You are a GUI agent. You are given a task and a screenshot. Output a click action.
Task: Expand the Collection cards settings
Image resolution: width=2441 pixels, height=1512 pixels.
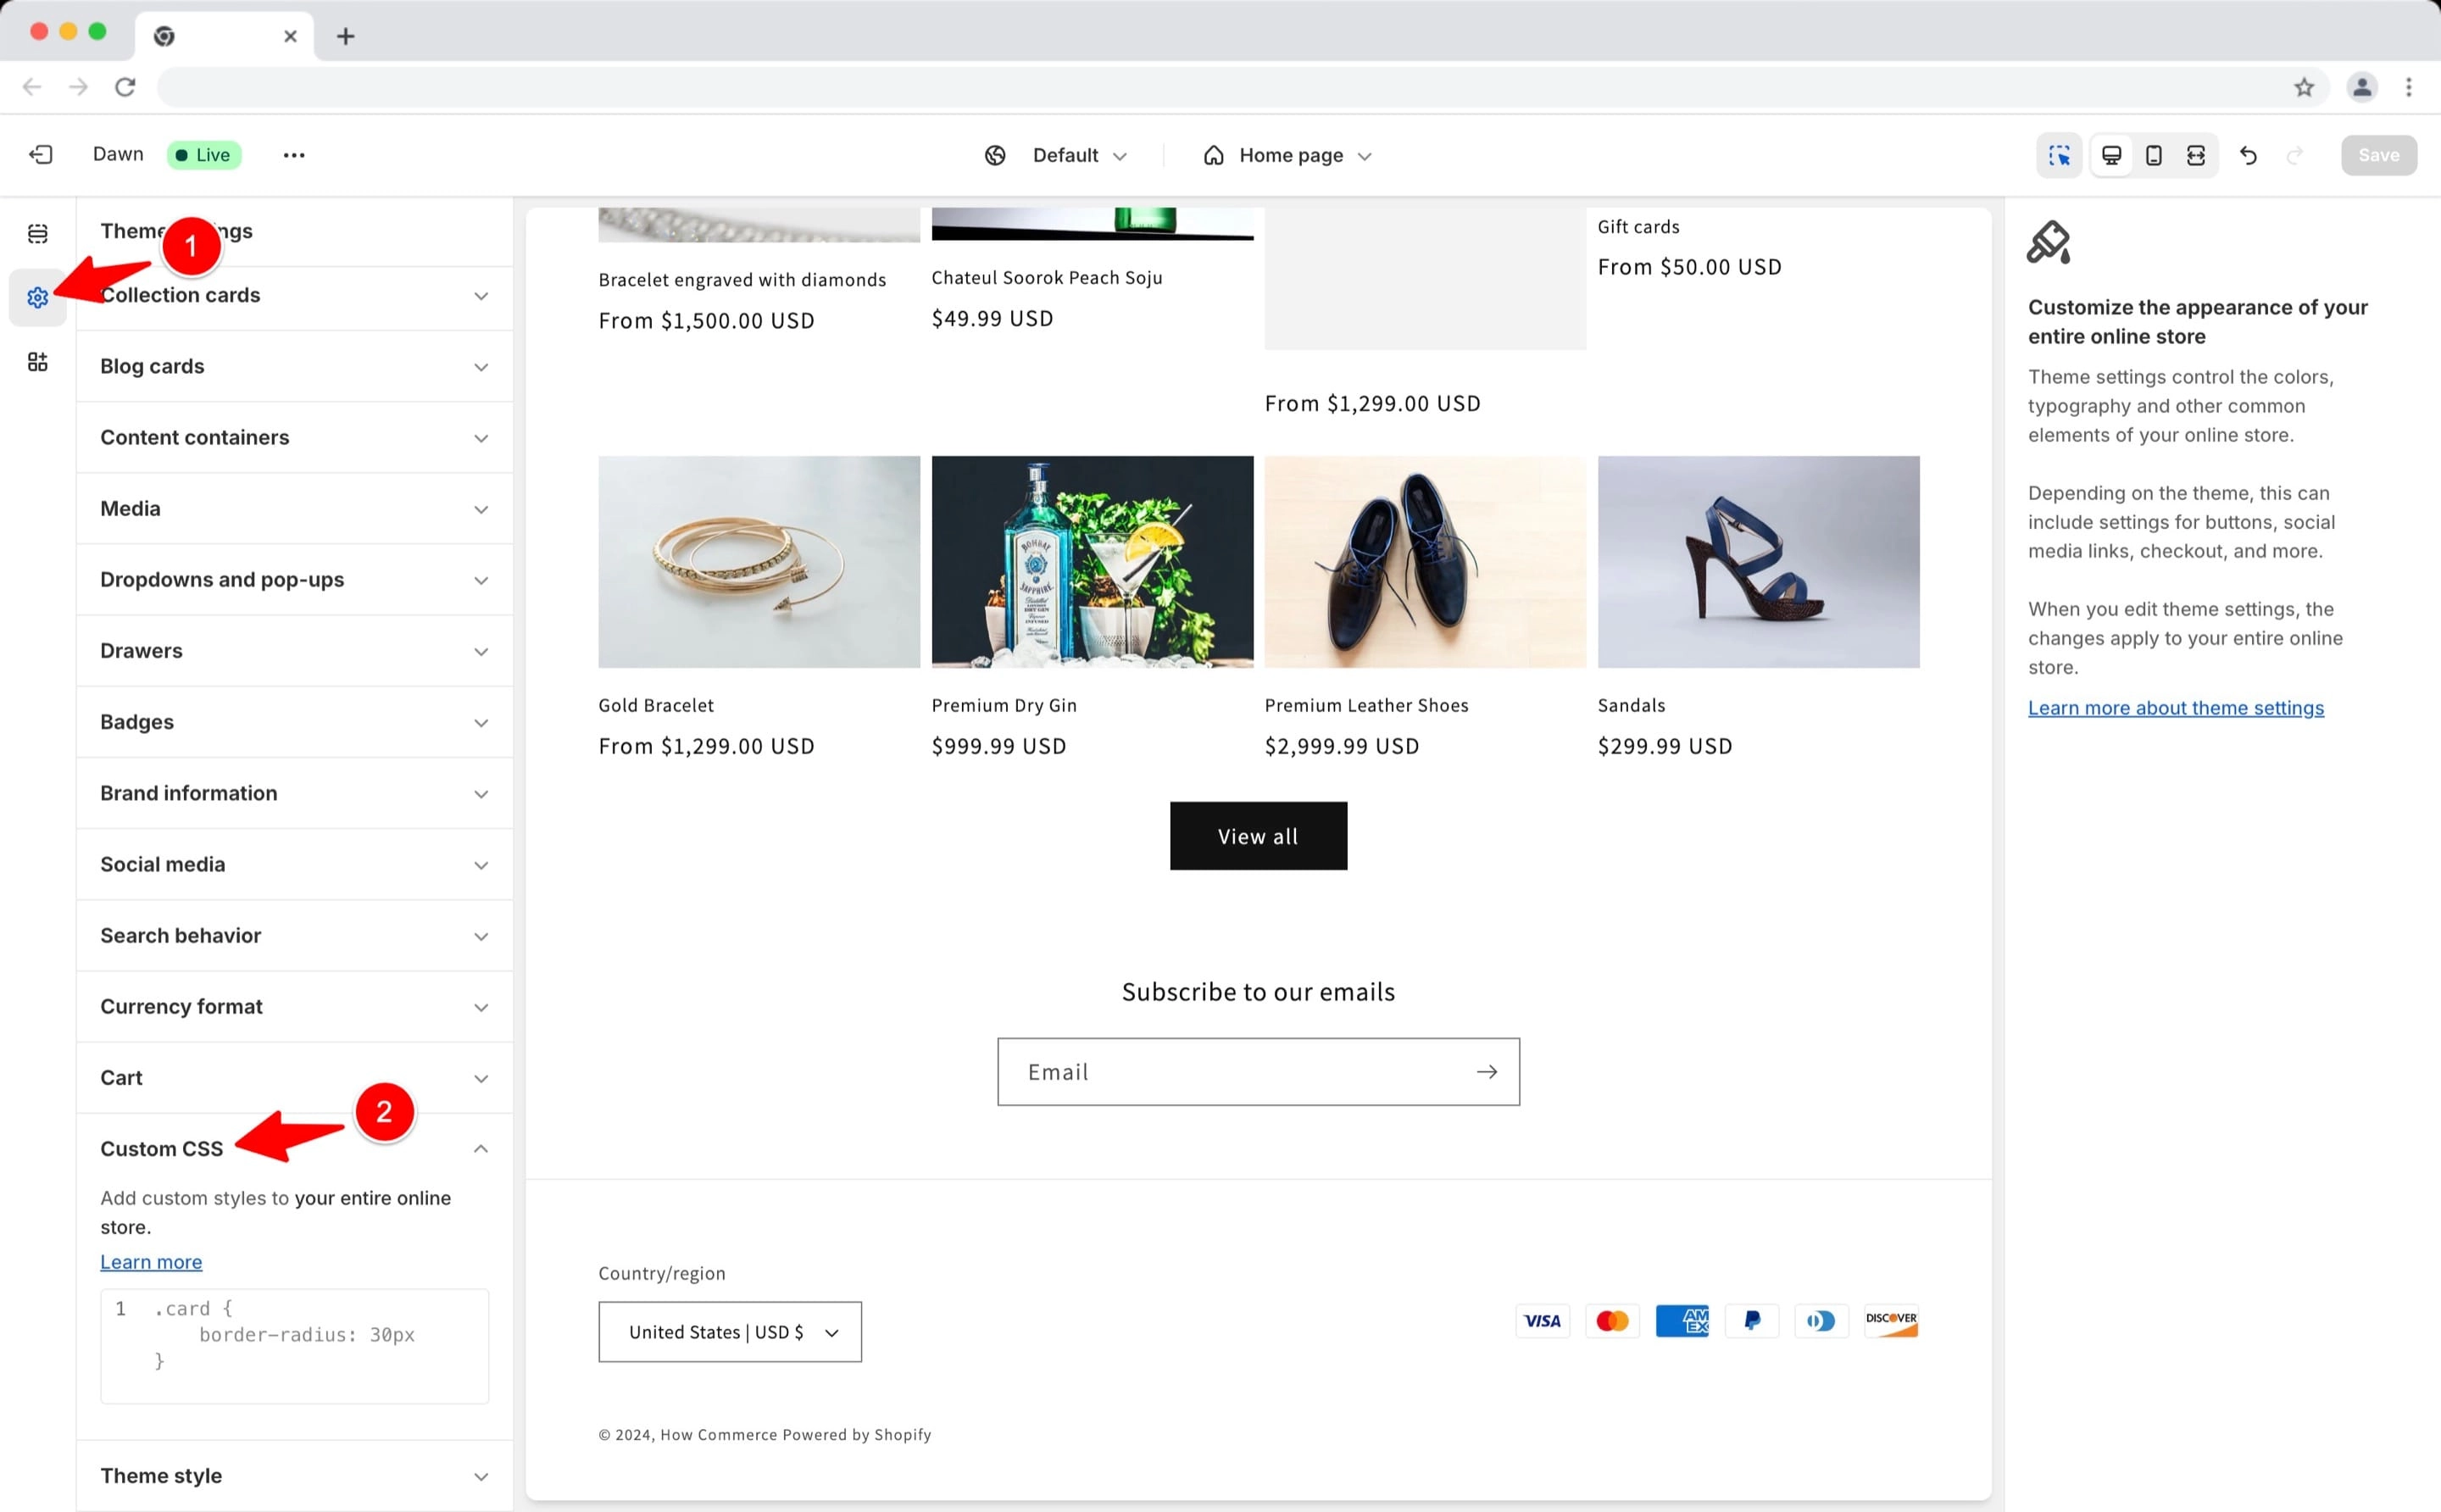point(294,295)
